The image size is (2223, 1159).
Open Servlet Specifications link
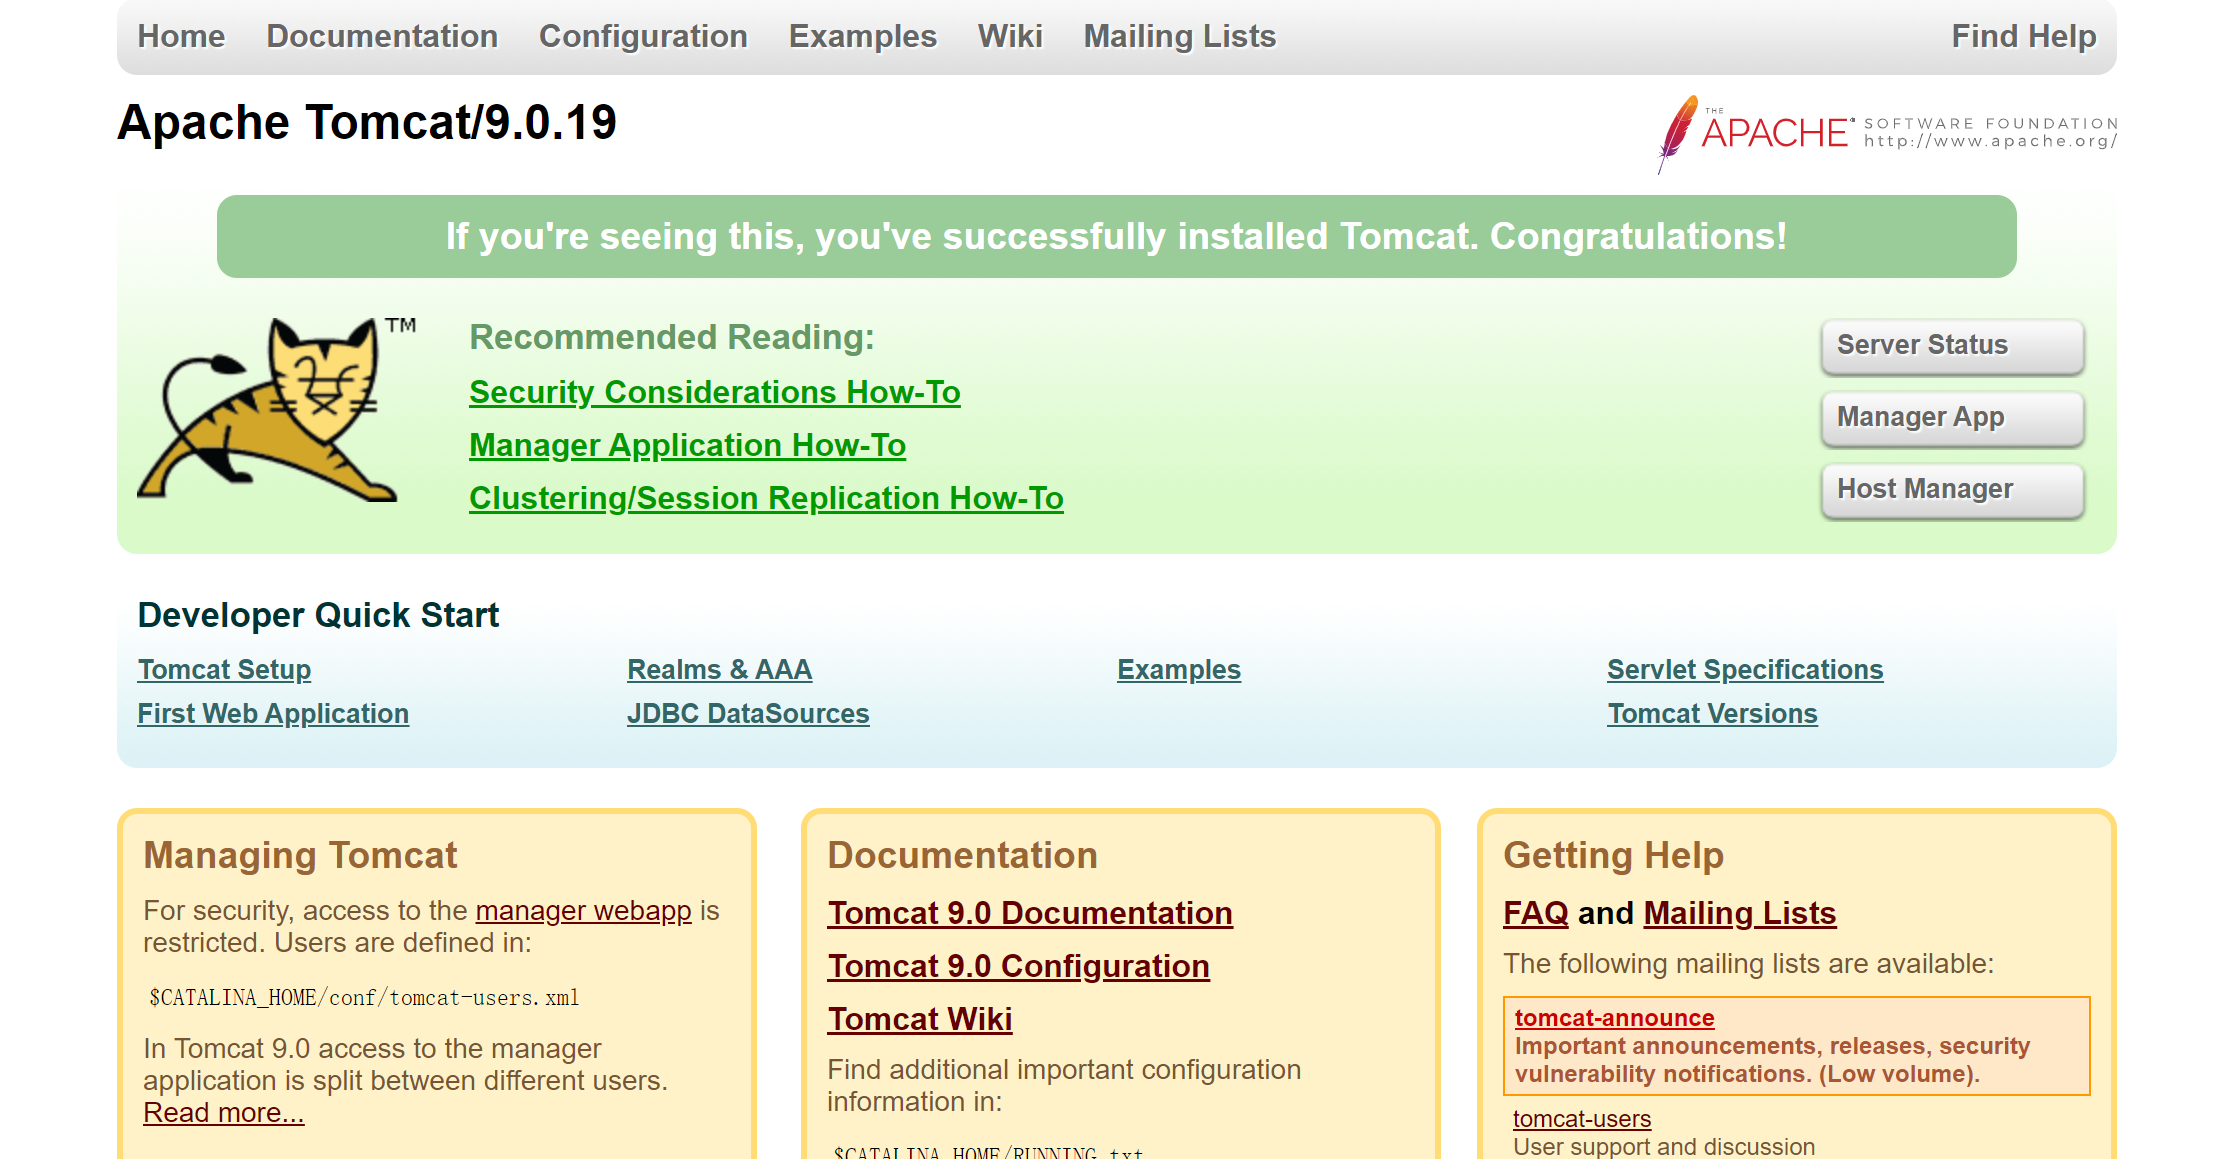click(1744, 670)
